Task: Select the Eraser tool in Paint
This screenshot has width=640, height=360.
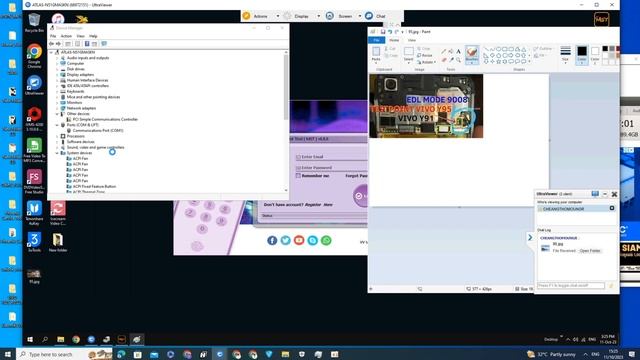Action: (x=444, y=60)
